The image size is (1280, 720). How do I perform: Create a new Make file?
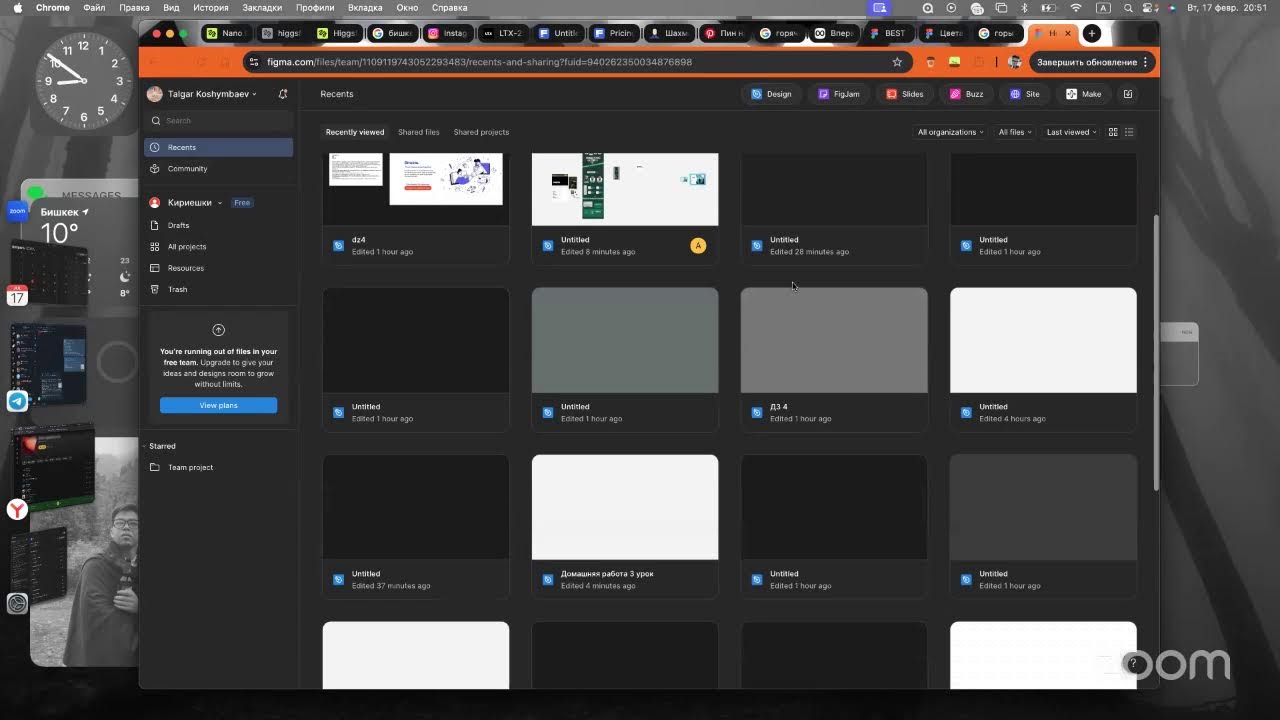(1084, 94)
